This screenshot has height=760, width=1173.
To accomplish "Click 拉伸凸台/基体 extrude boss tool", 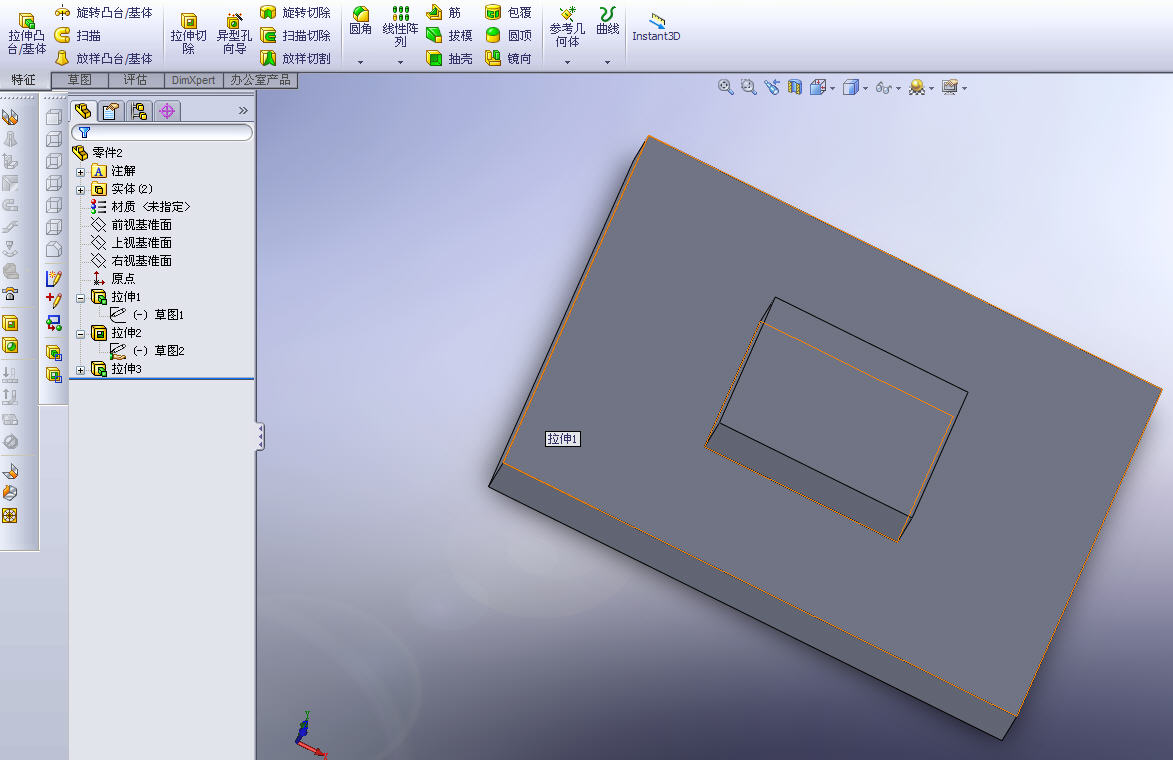I will pyautogui.click(x=26, y=34).
